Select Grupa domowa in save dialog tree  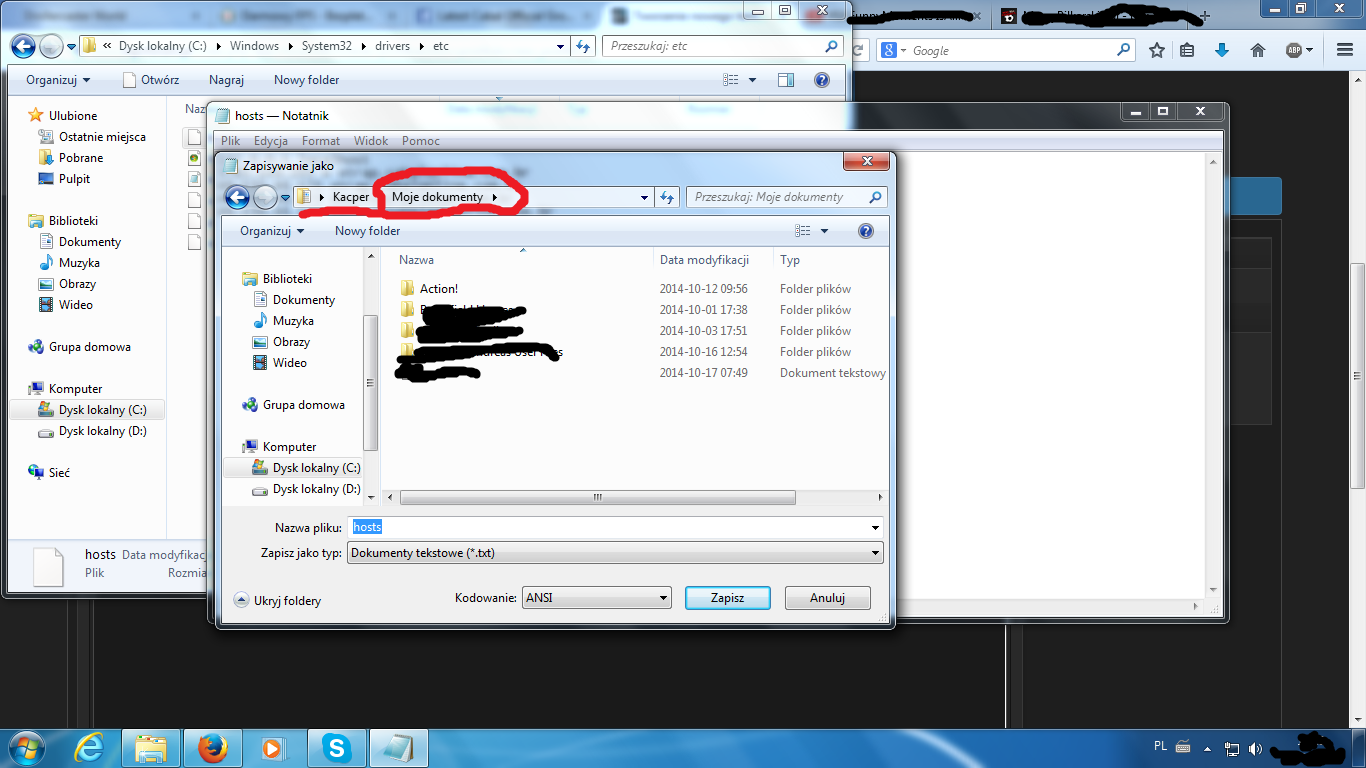click(293, 405)
